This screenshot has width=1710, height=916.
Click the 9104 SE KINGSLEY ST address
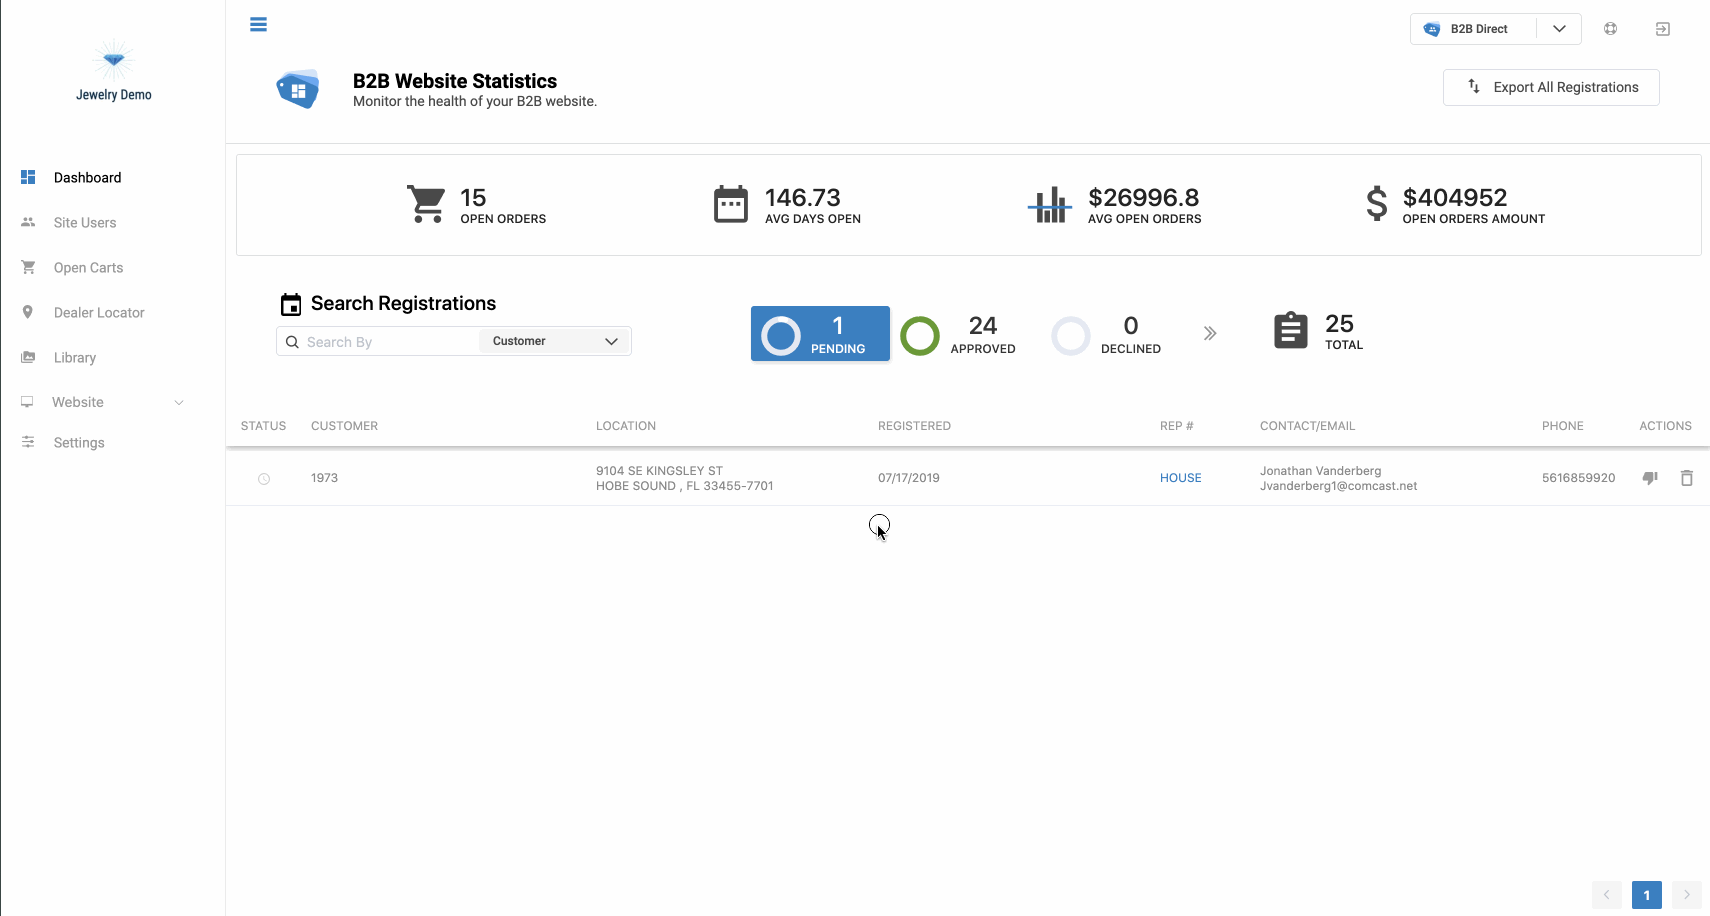pos(660,471)
